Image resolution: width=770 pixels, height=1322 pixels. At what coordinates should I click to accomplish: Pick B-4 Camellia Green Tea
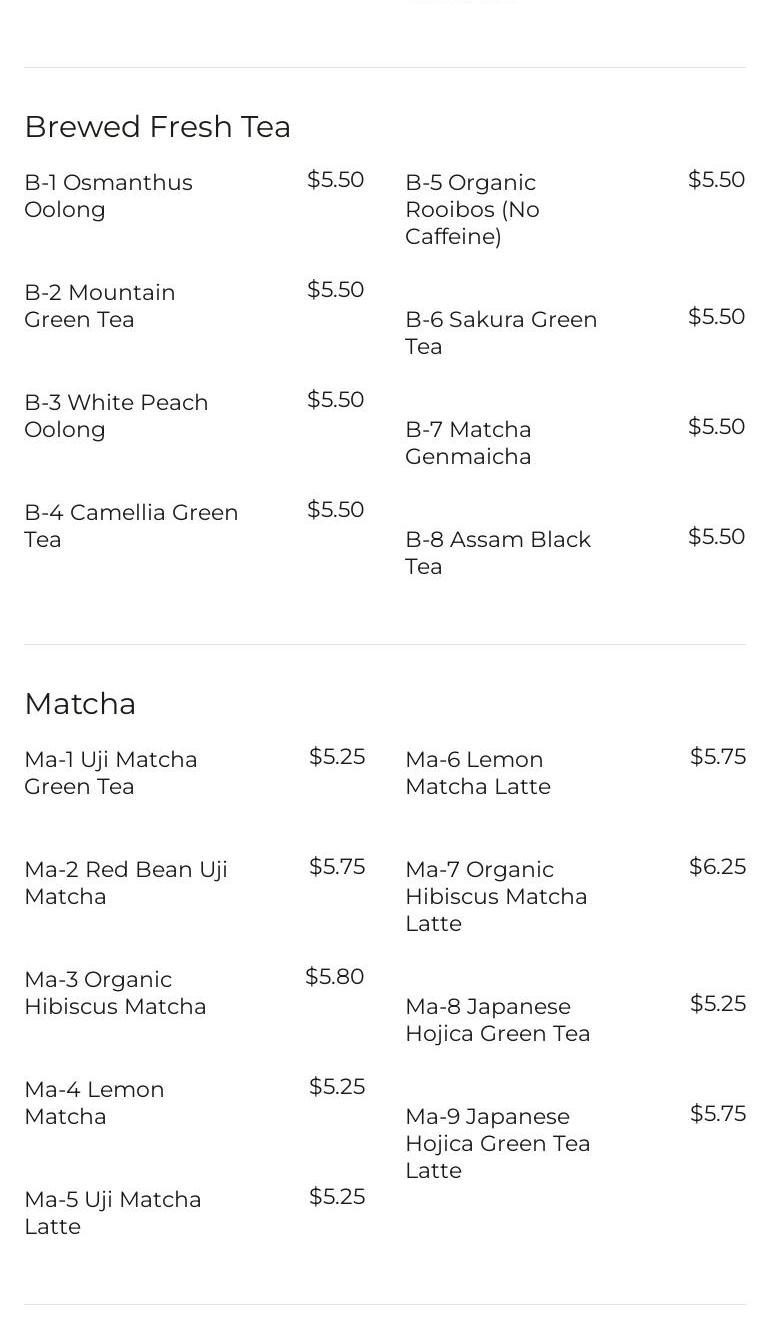(x=131, y=526)
